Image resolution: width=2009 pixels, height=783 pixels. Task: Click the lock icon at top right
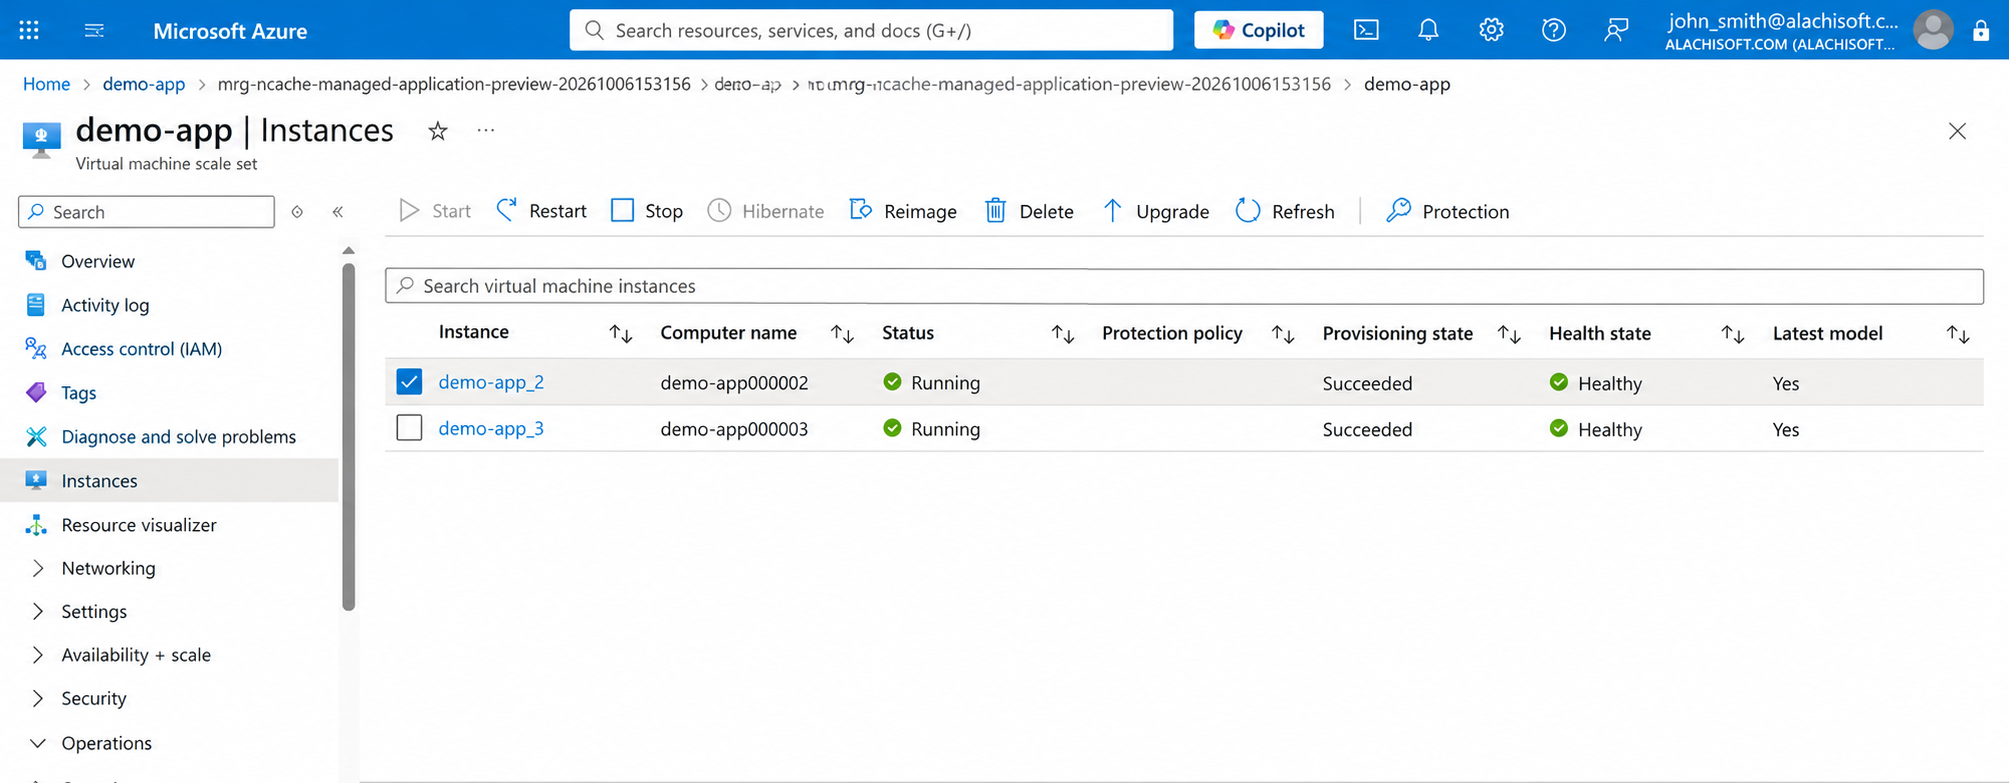coord(1980,30)
